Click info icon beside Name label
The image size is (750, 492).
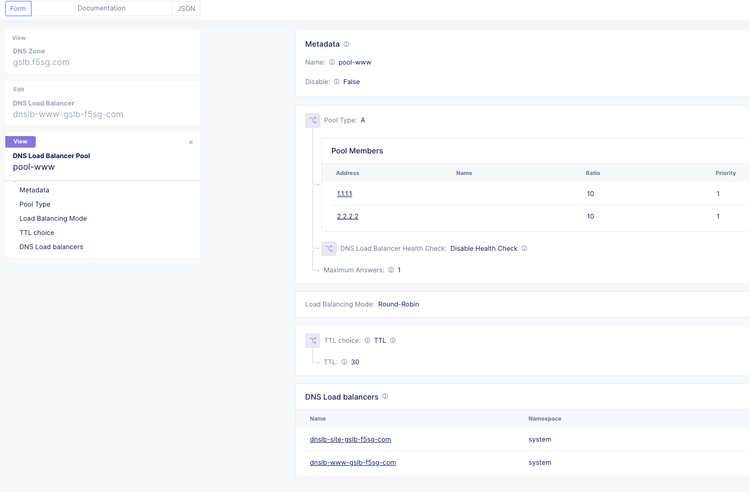coord(332,62)
